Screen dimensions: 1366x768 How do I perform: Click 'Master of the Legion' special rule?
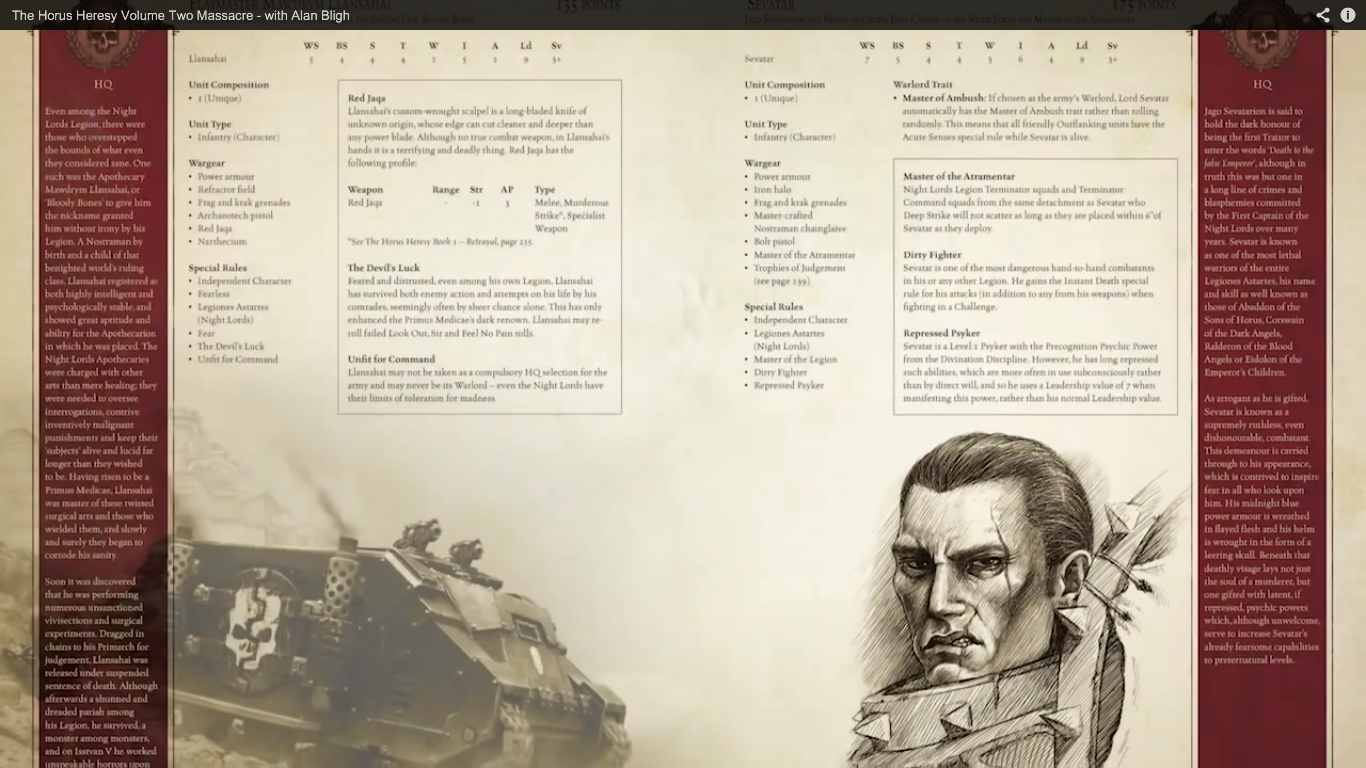coord(795,359)
